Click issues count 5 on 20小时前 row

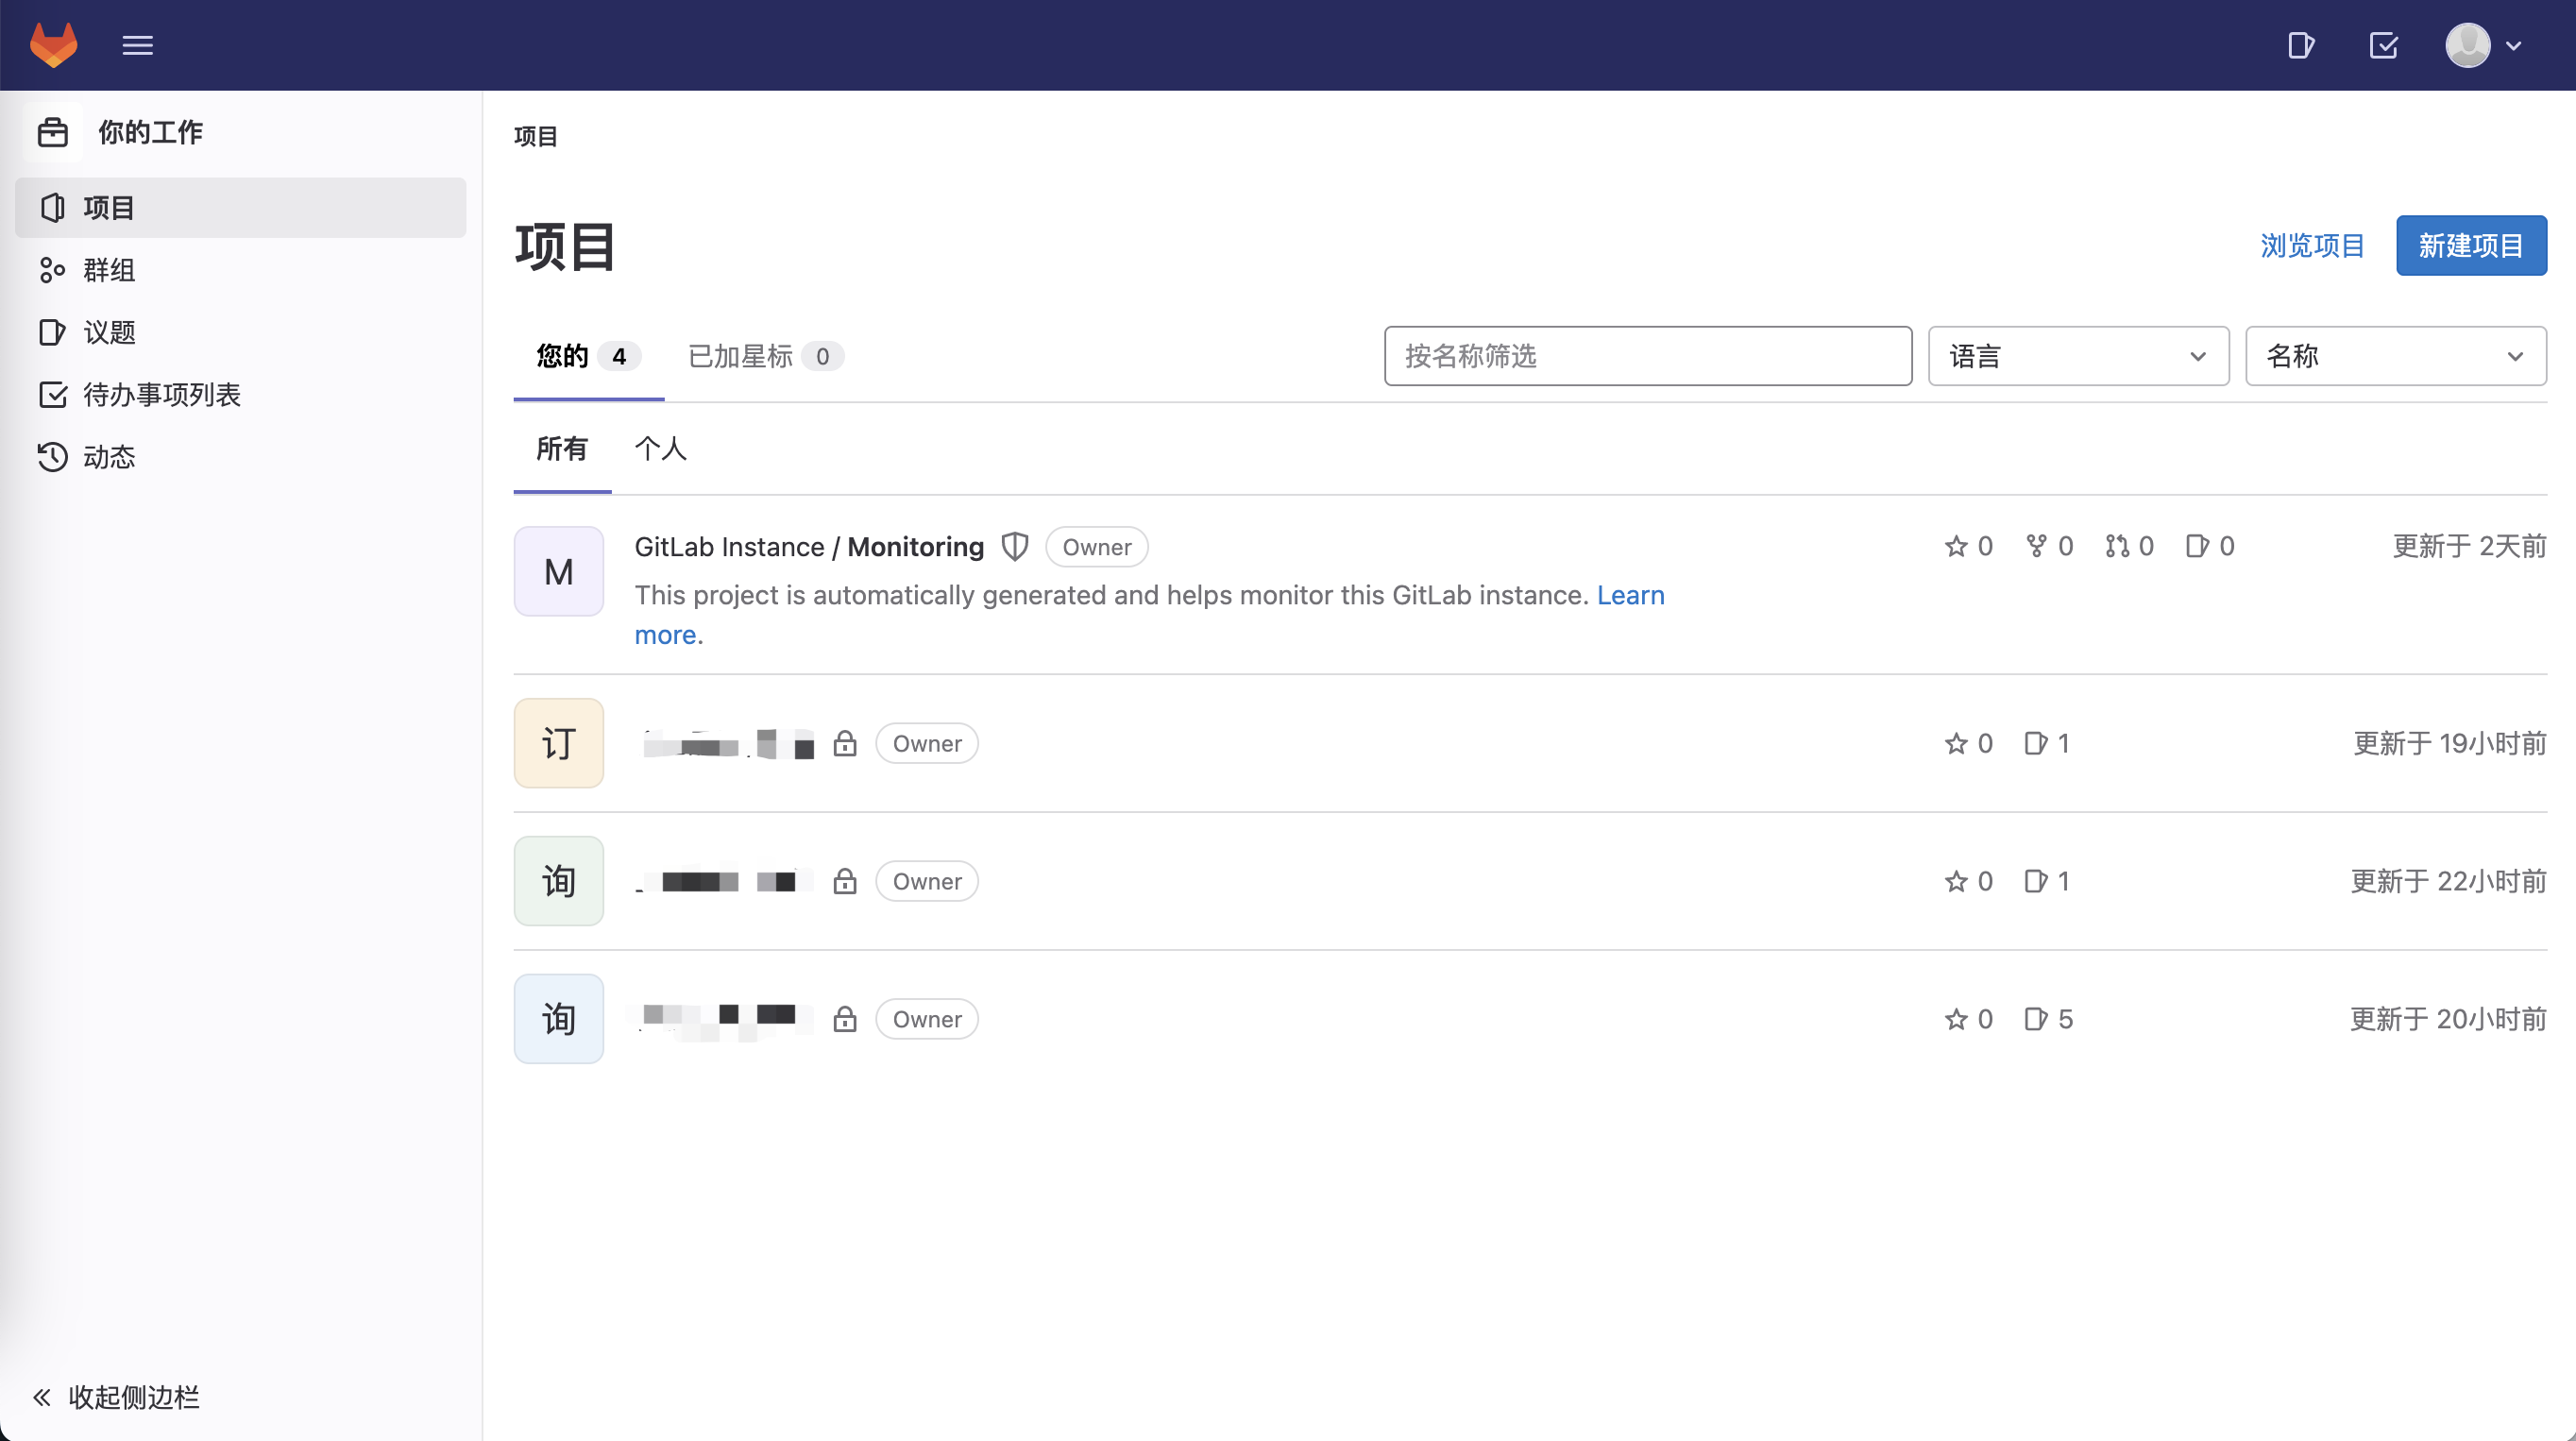(x=2048, y=1019)
